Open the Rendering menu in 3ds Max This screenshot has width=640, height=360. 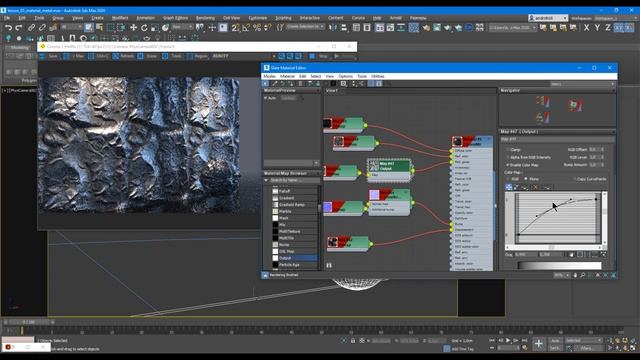pos(205,18)
